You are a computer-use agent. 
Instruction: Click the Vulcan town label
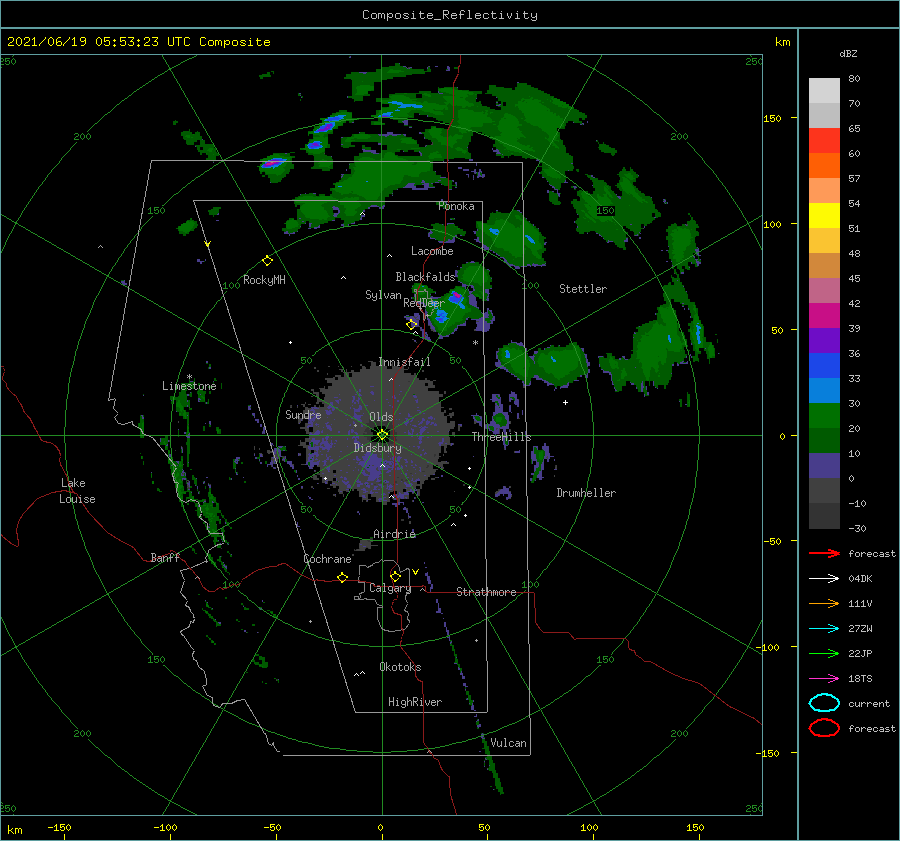[x=508, y=743]
